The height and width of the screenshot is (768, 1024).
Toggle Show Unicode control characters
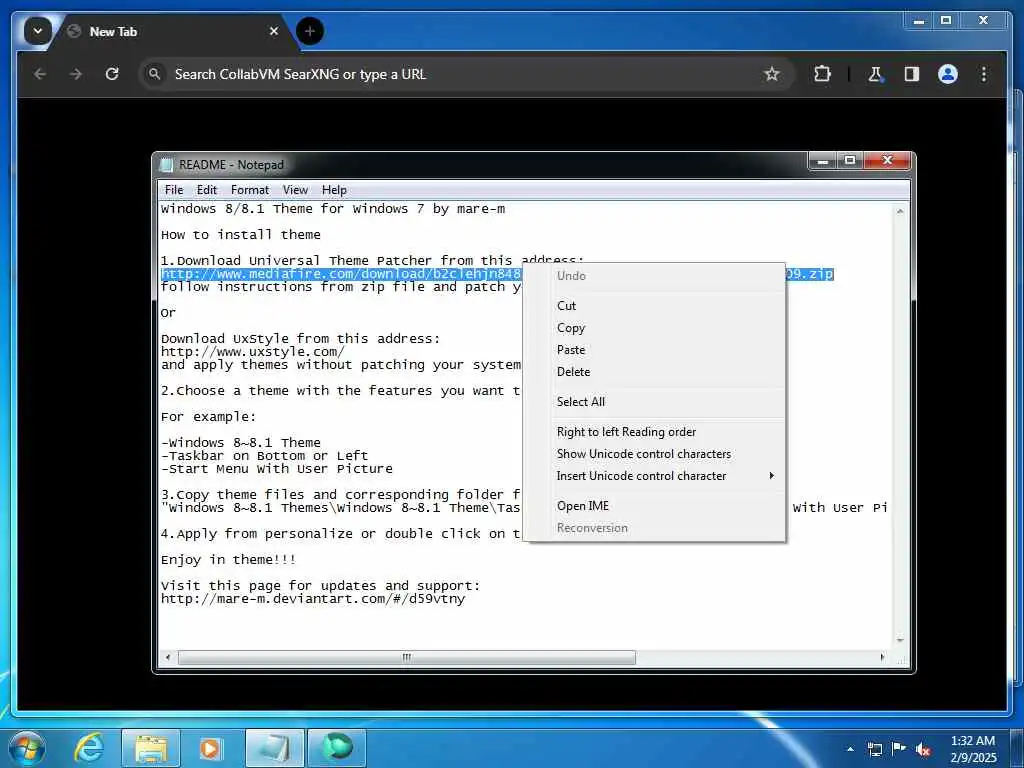click(x=654, y=454)
